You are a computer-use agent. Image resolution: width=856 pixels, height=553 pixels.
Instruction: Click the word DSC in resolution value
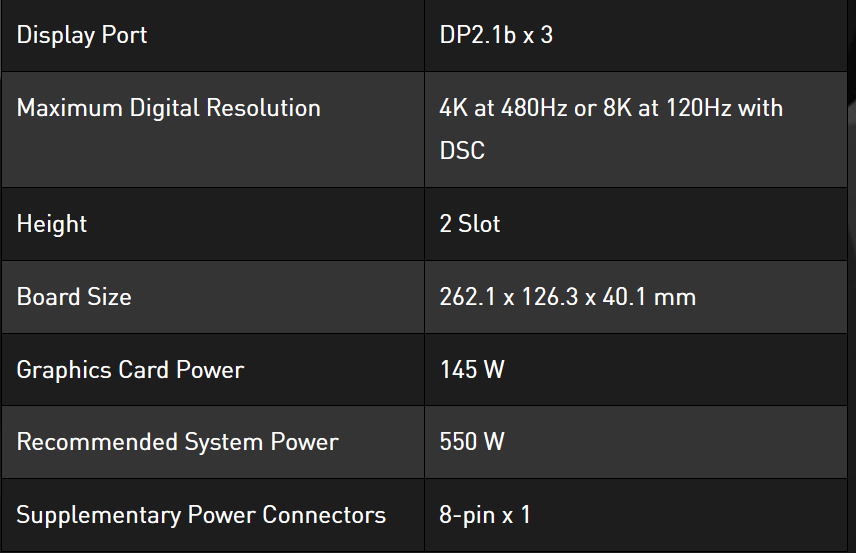[x=462, y=150]
